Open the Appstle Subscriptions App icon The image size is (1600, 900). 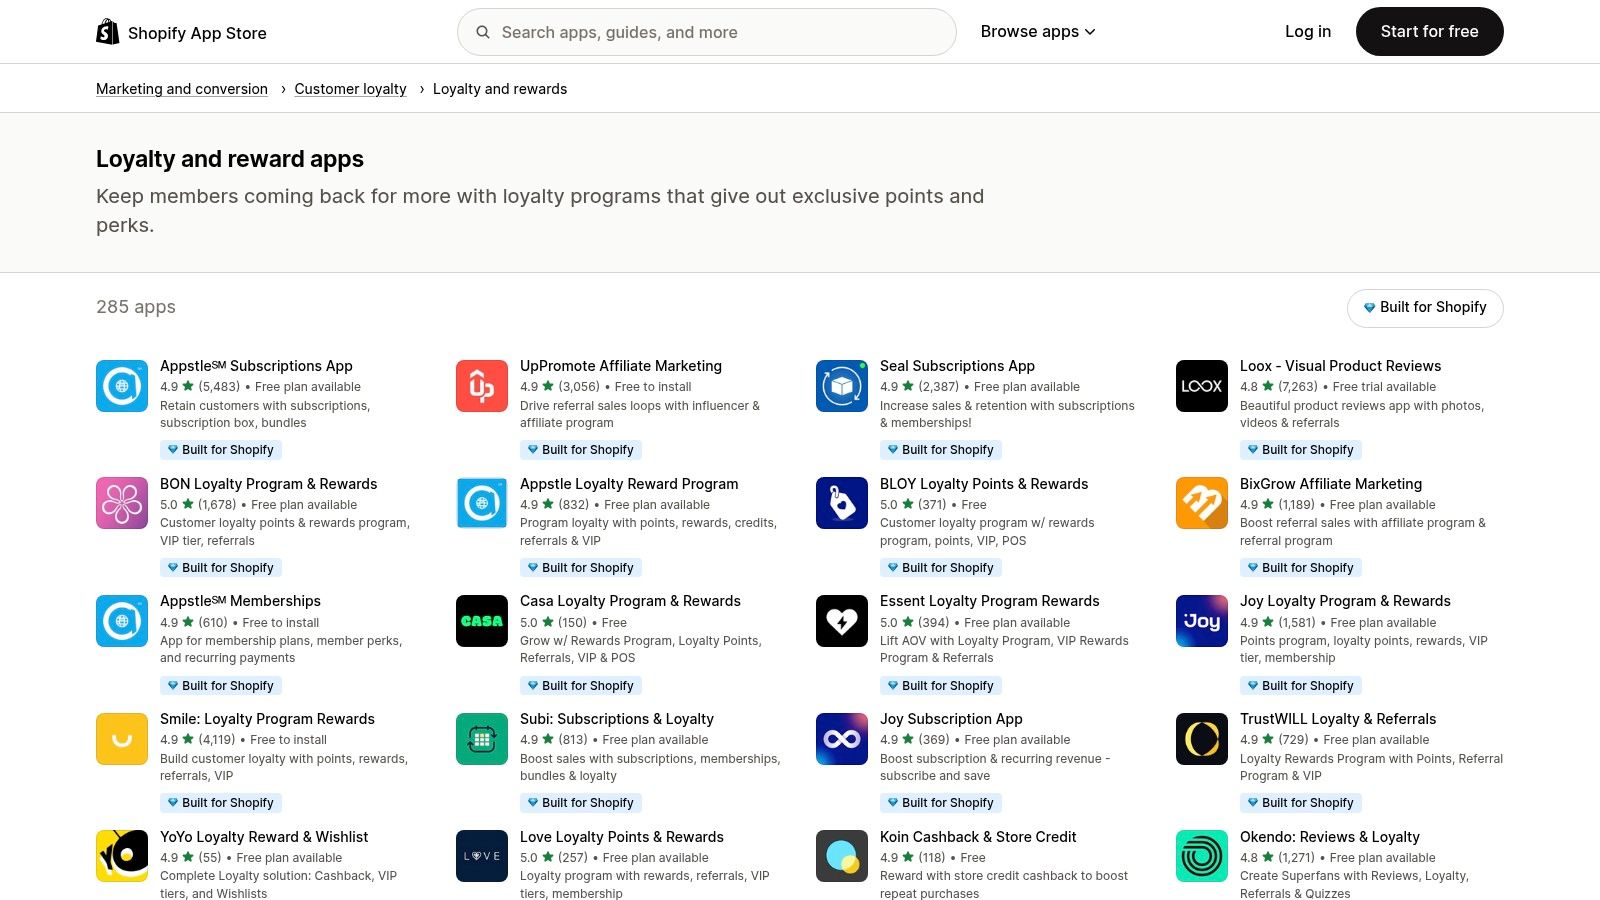[x=121, y=385]
